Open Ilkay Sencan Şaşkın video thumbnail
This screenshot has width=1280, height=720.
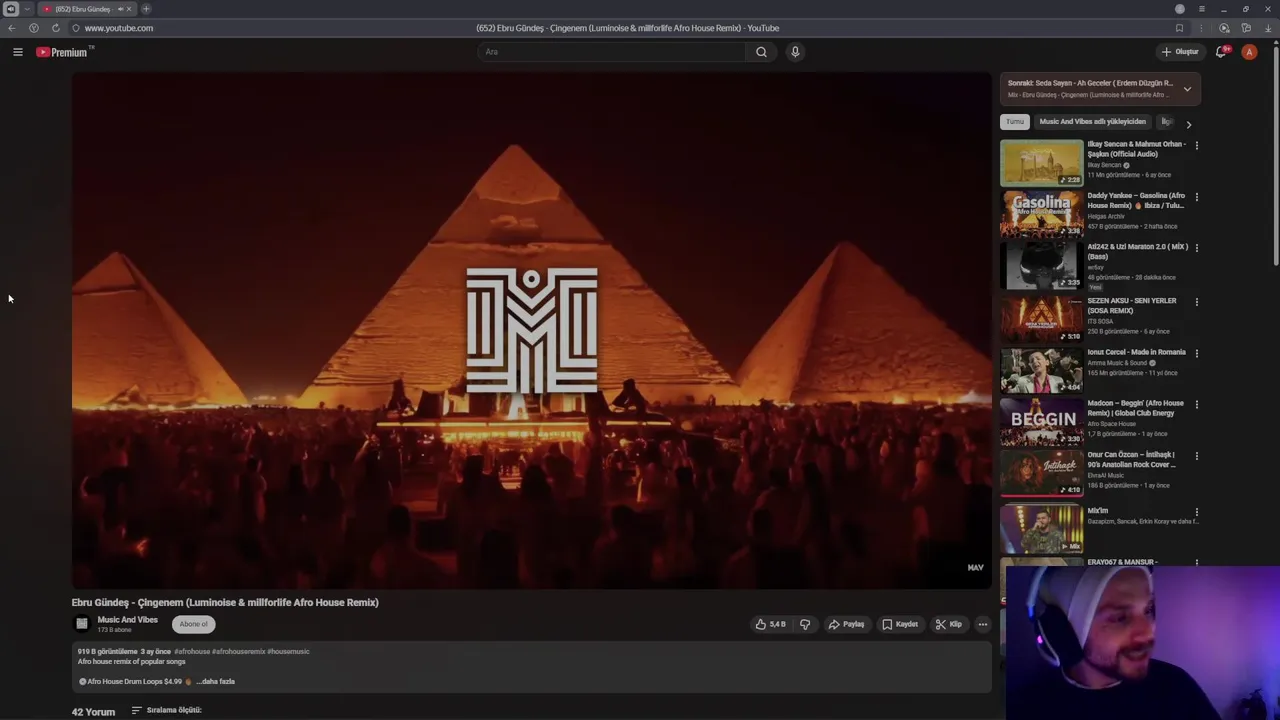tap(1041, 163)
